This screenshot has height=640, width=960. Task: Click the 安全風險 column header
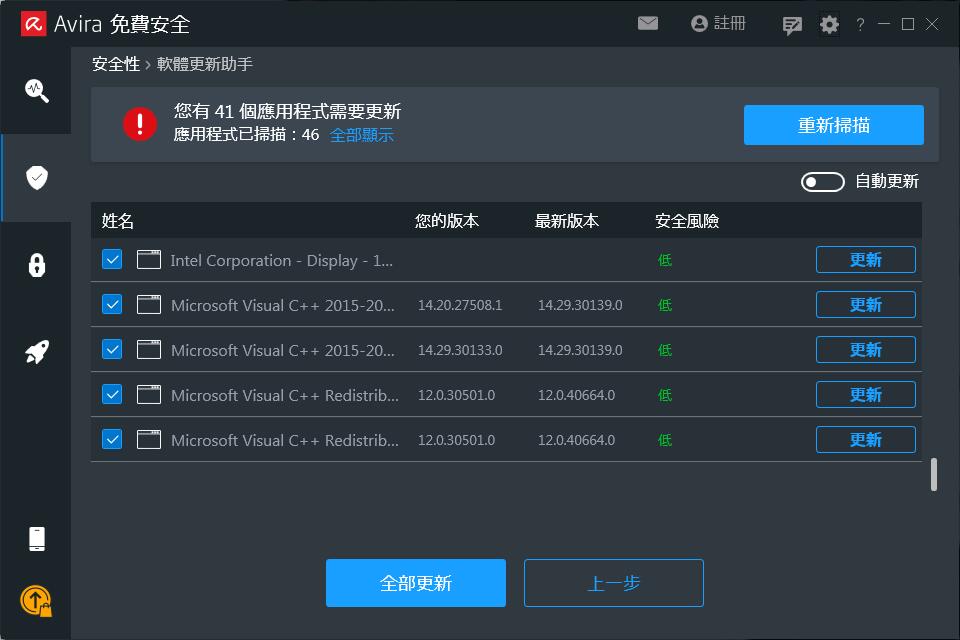(687, 220)
